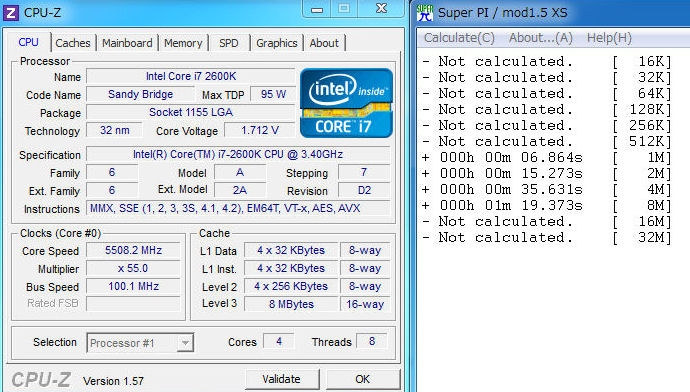Open the SPD tab
Image resolution: width=690 pixels, height=392 pixels.
click(229, 43)
